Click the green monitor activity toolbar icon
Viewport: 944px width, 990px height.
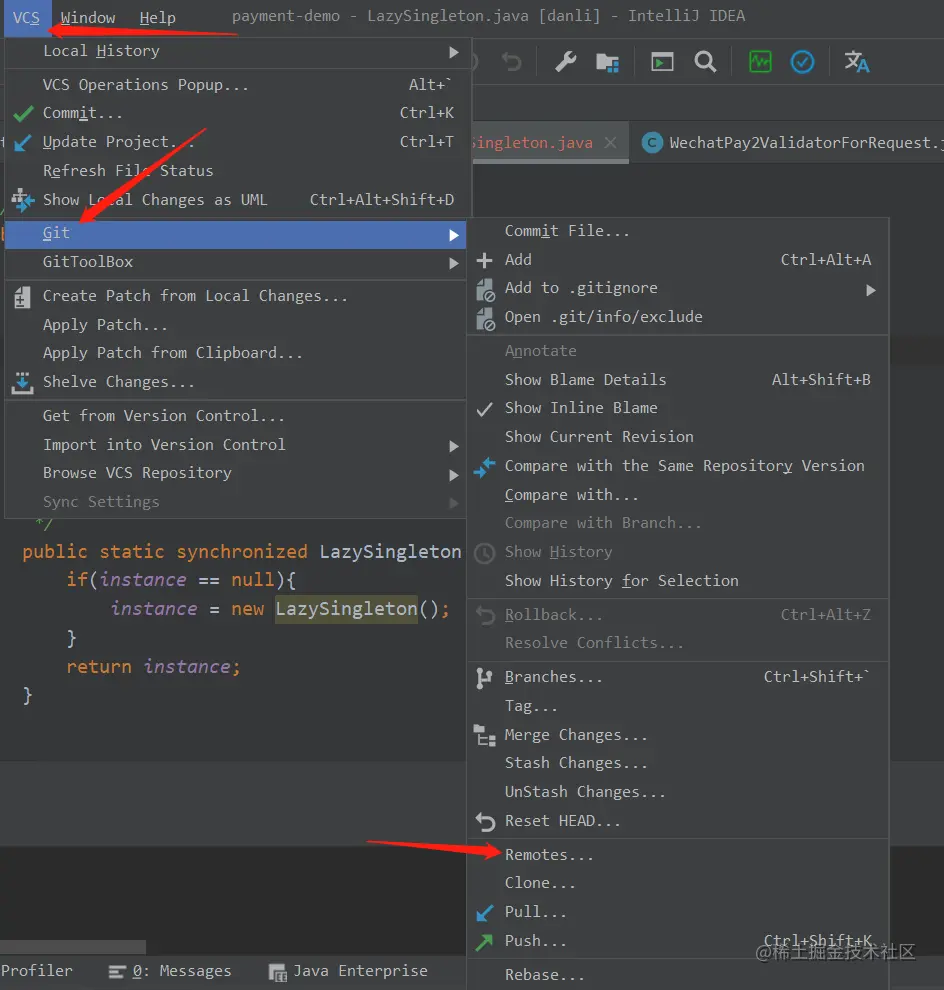(760, 62)
